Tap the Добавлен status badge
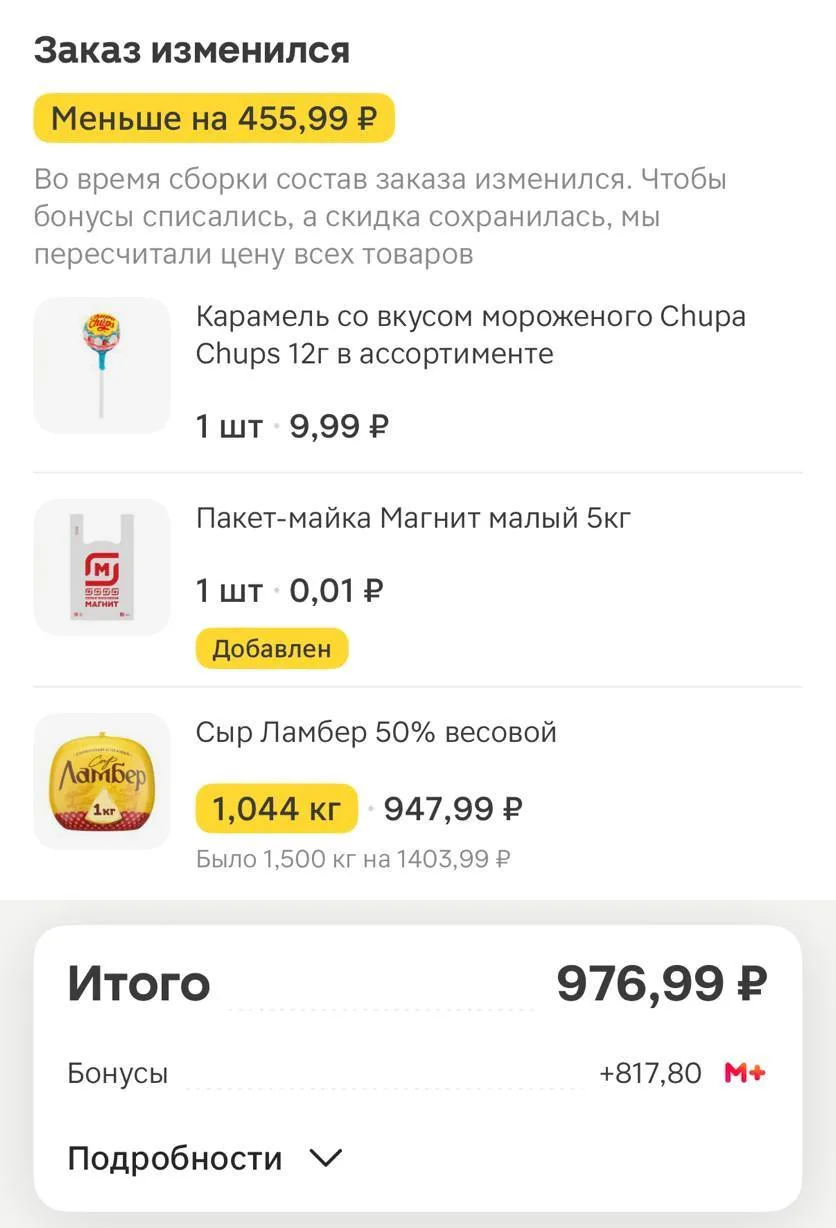This screenshot has width=836, height=1228. click(271, 648)
